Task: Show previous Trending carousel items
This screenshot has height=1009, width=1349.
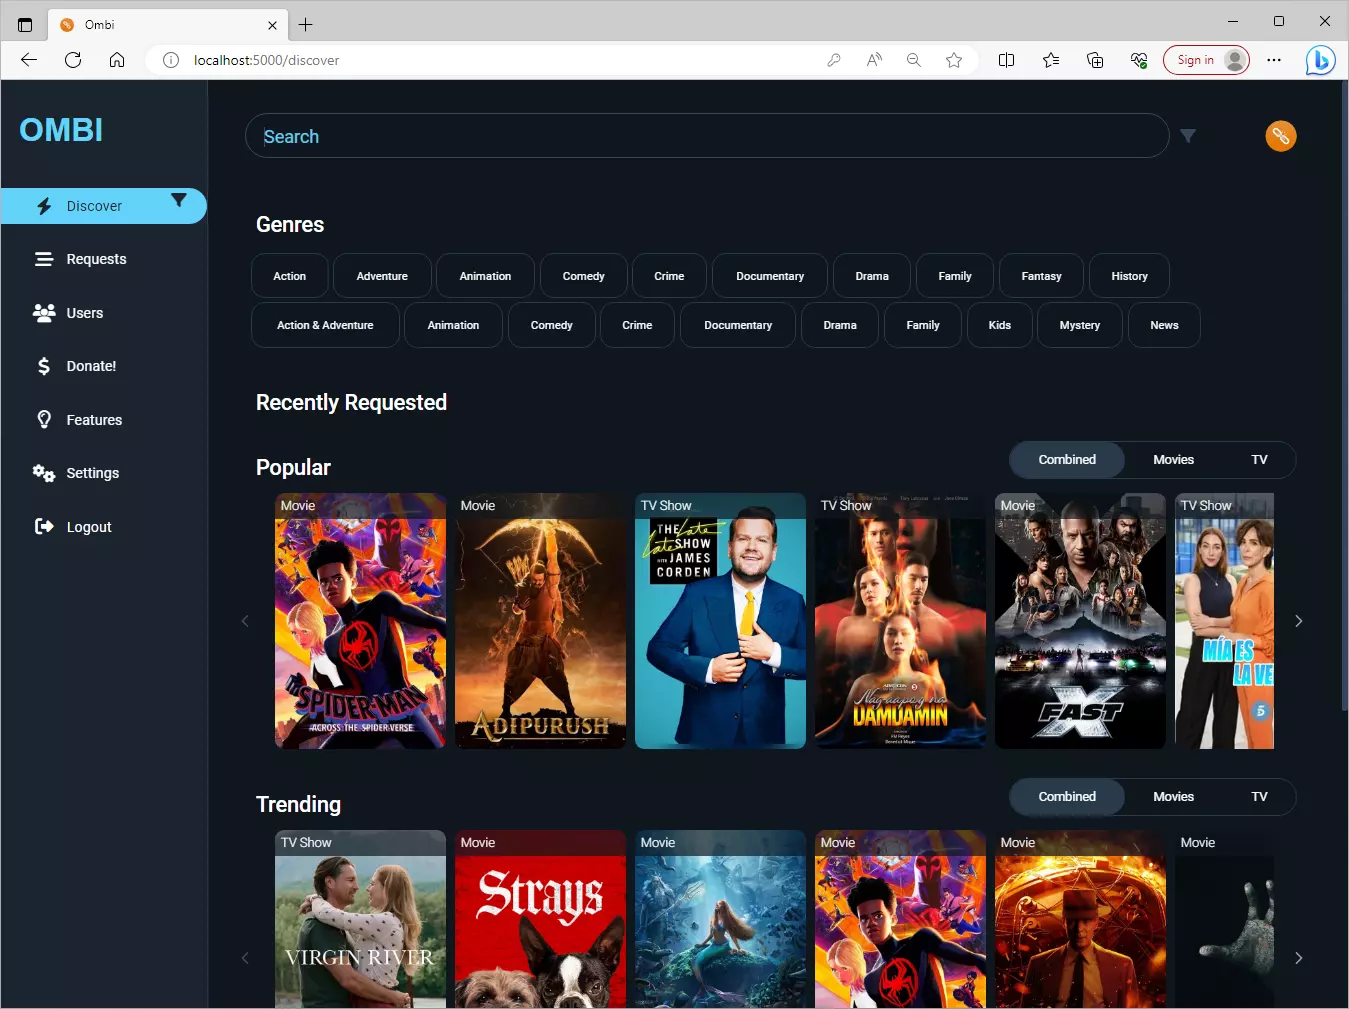Action: (245, 958)
